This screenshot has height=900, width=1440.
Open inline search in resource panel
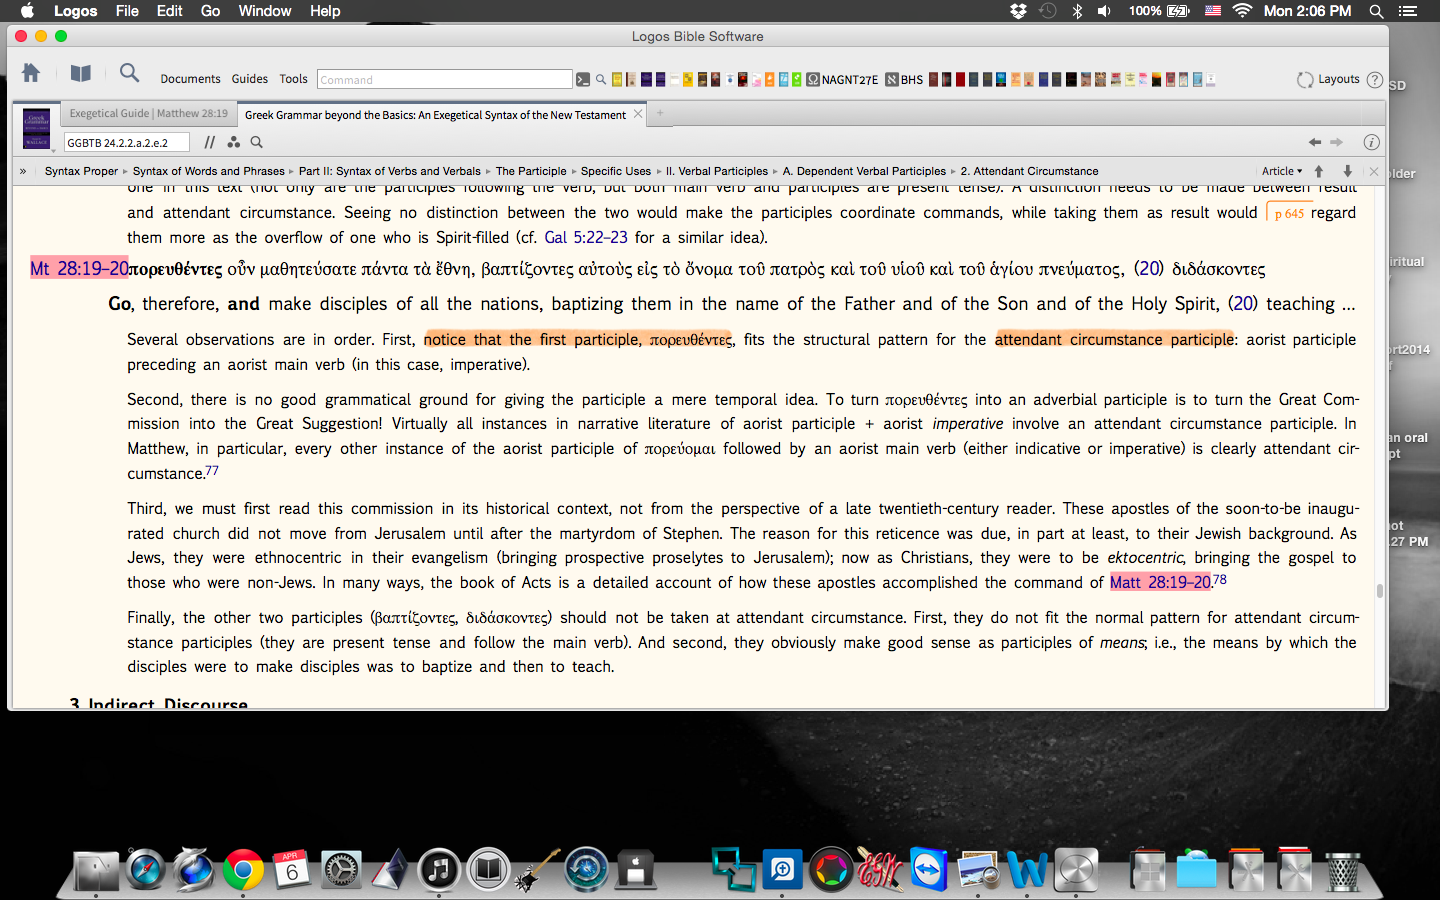tap(257, 142)
